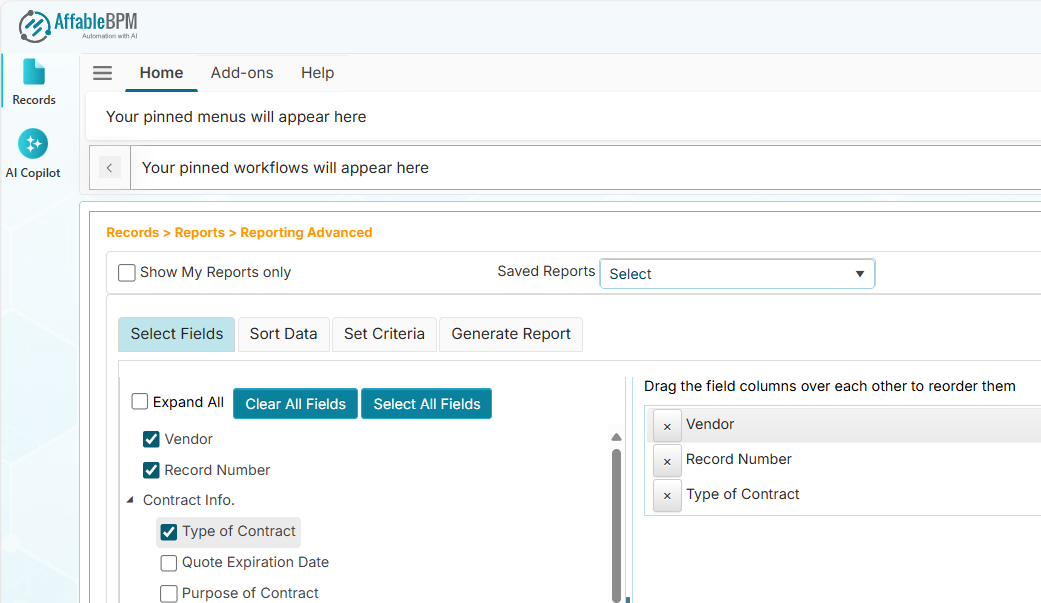Open the Help menu
Screen dimensions: 1041x603
point(317,72)
